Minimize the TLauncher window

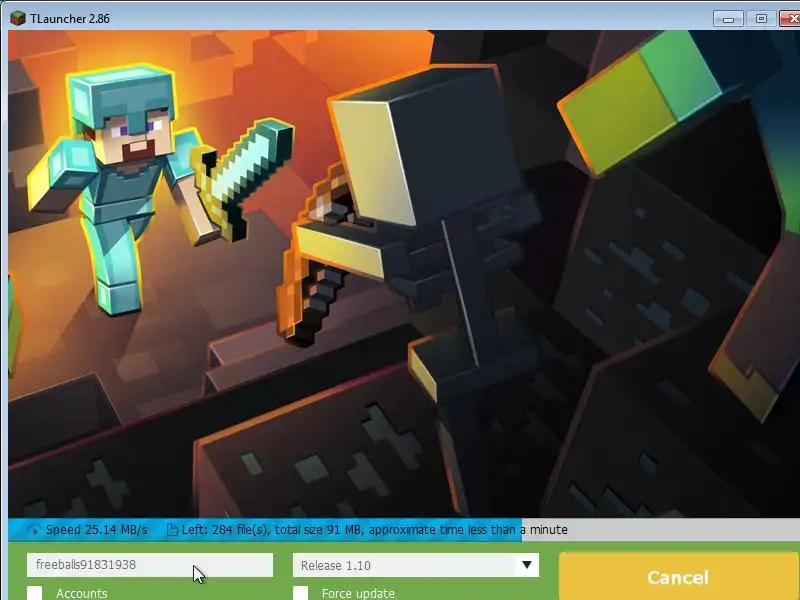tap(728, 19)
